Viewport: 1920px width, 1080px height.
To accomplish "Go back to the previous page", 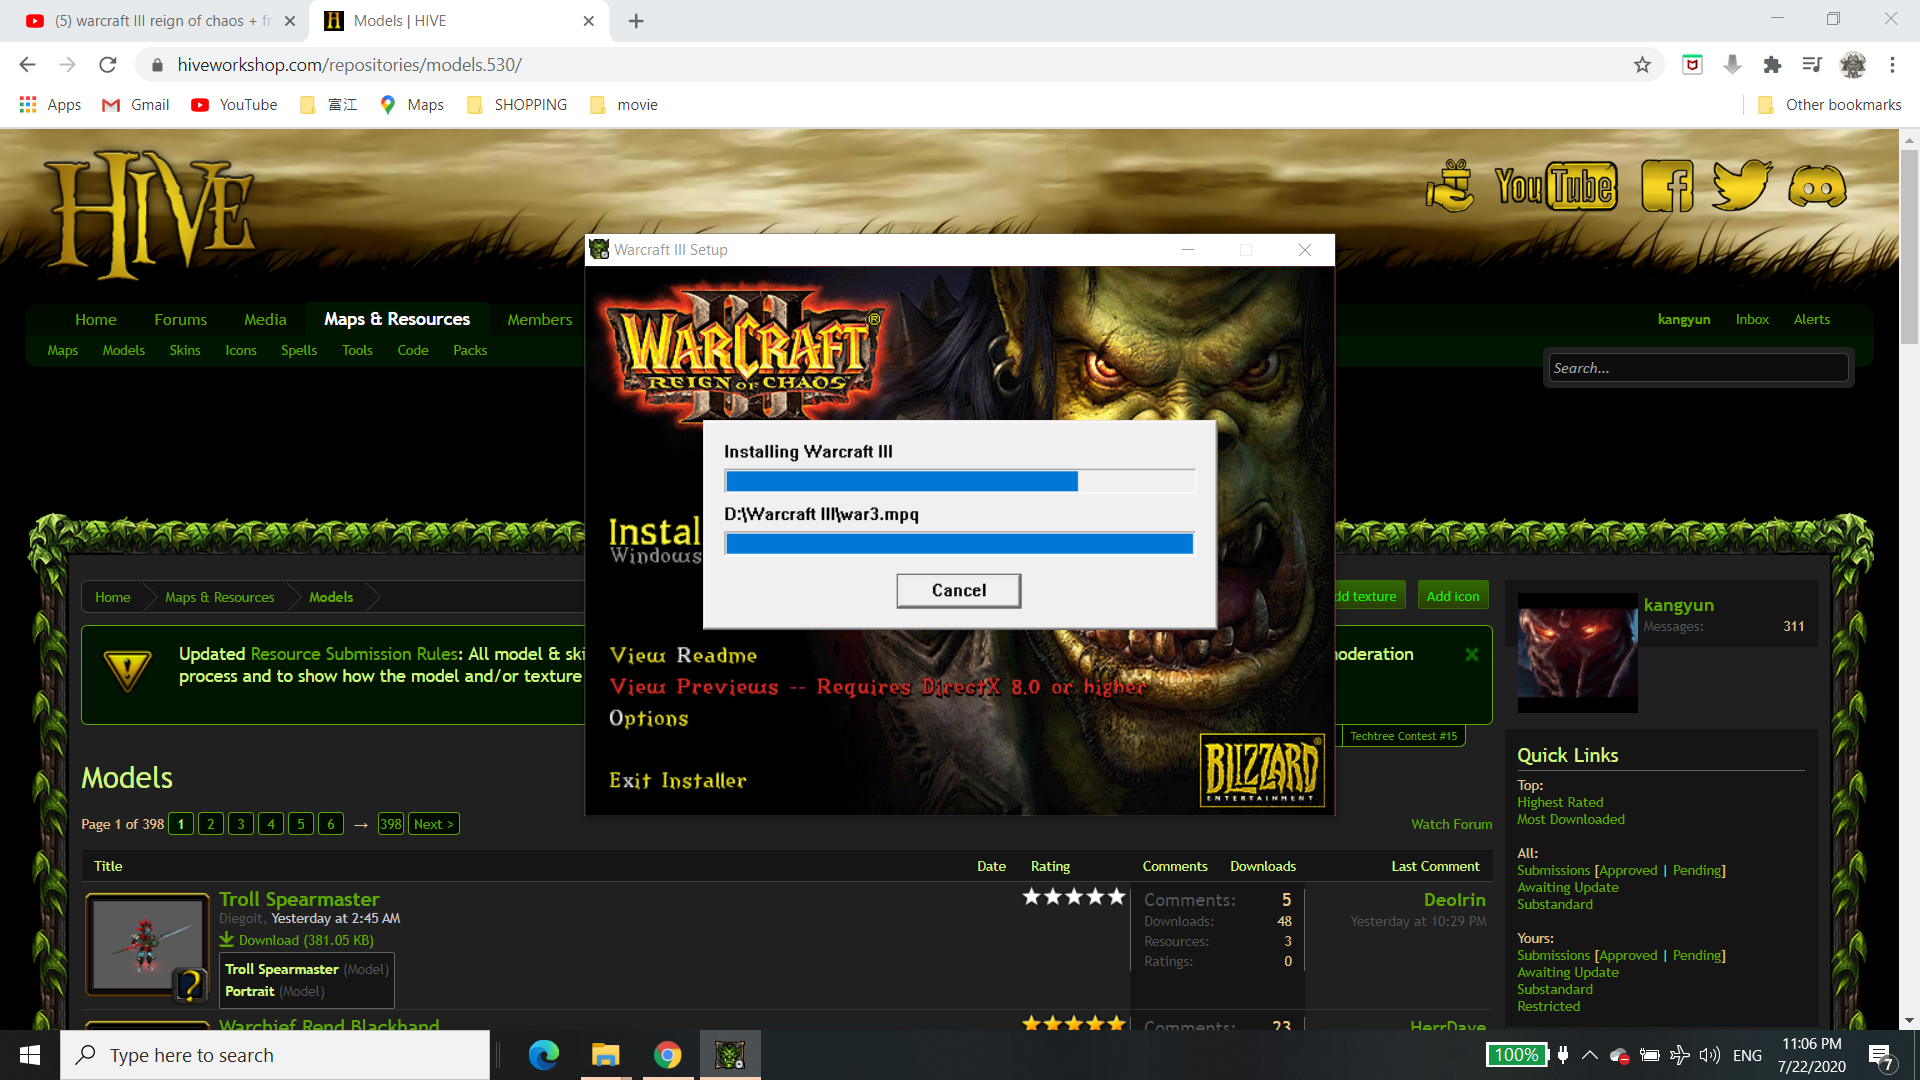I will tap(27, 65).
